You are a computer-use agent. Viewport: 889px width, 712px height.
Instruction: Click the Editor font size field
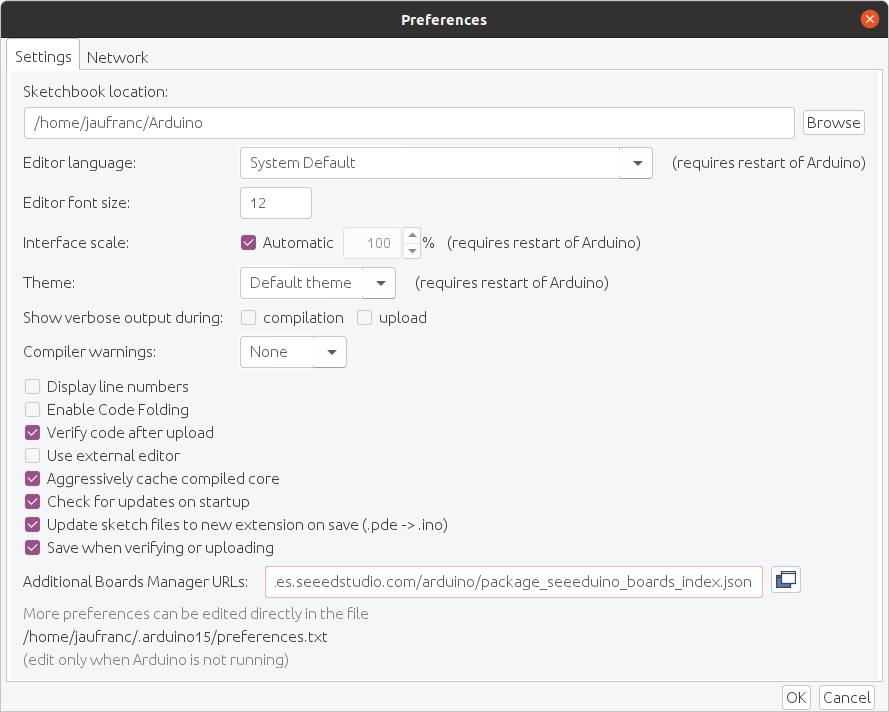(x=276, y=203)
